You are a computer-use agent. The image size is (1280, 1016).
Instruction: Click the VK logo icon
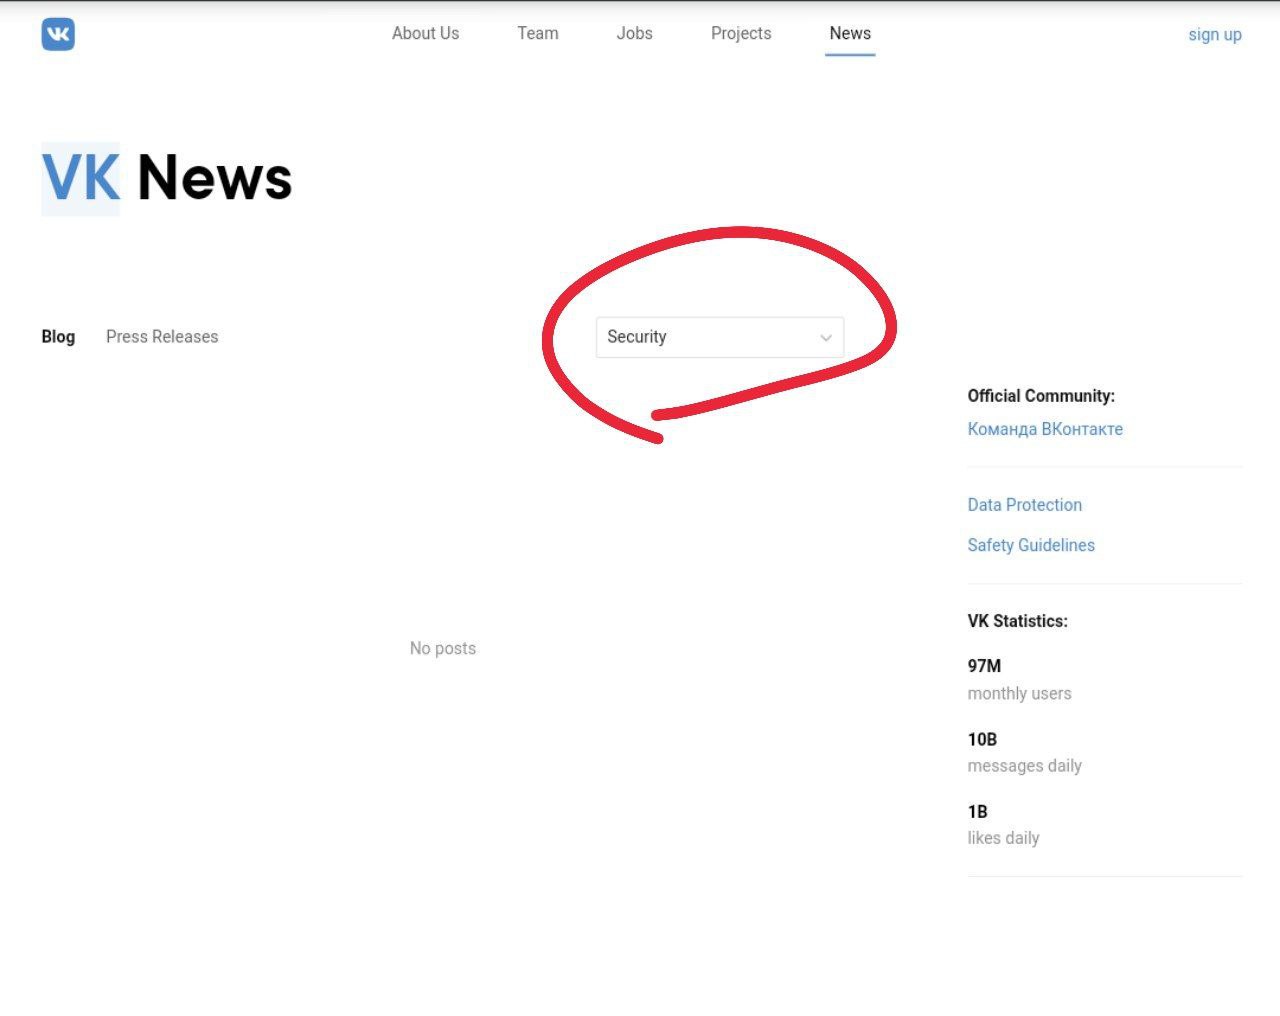pos(58,34)
